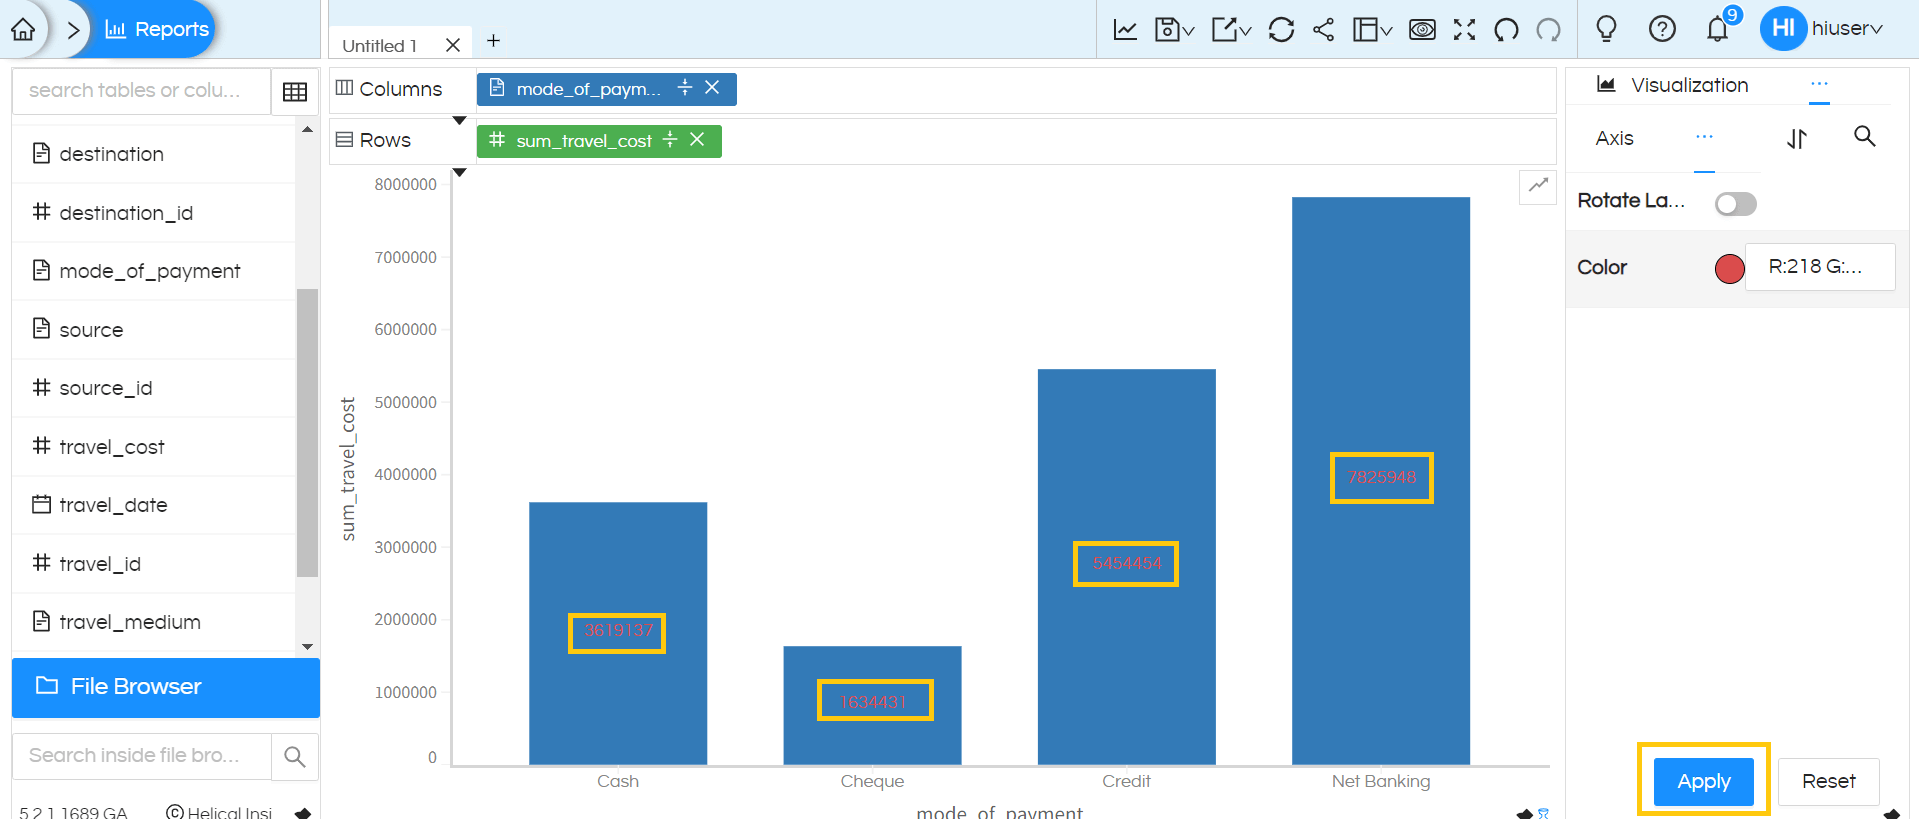This screenshot has width=1919, height=819.
Task: Edit the R:218 color value field
Action: [x=1819, y=267]
